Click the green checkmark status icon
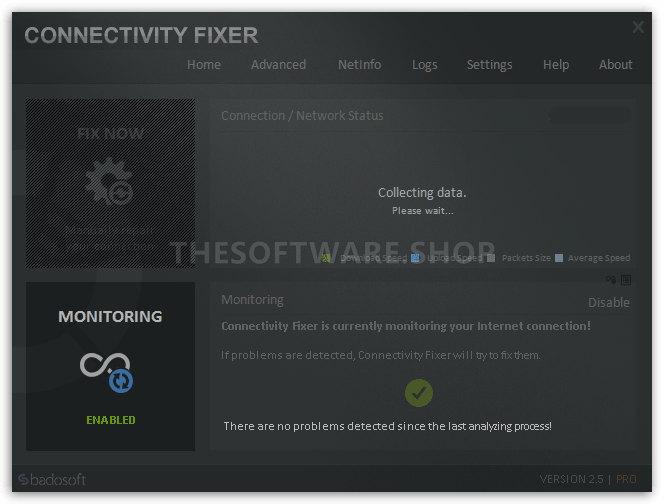The image size is (664, 504). tap(419, 393)
